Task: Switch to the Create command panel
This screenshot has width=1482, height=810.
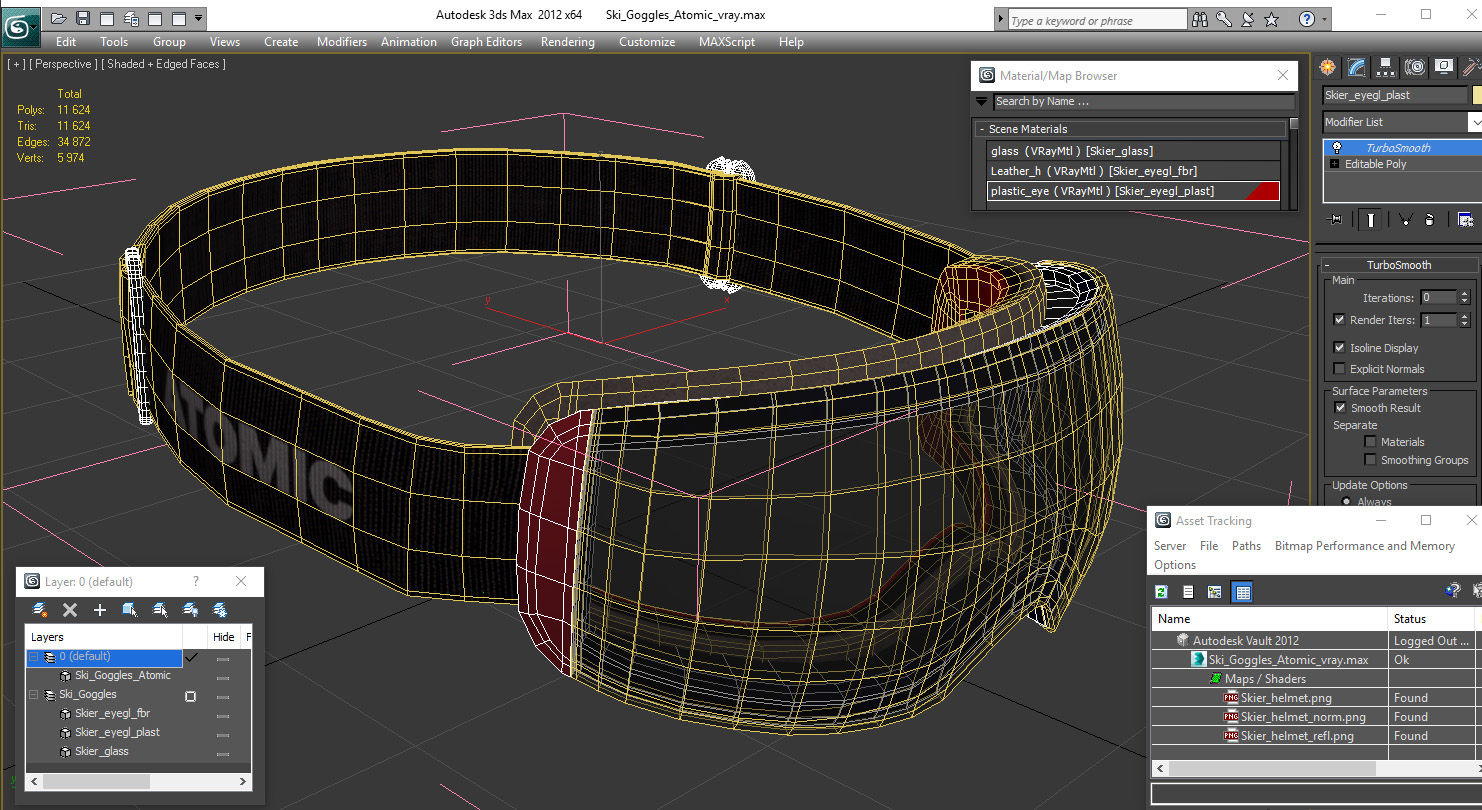Action: (1327, 67)
